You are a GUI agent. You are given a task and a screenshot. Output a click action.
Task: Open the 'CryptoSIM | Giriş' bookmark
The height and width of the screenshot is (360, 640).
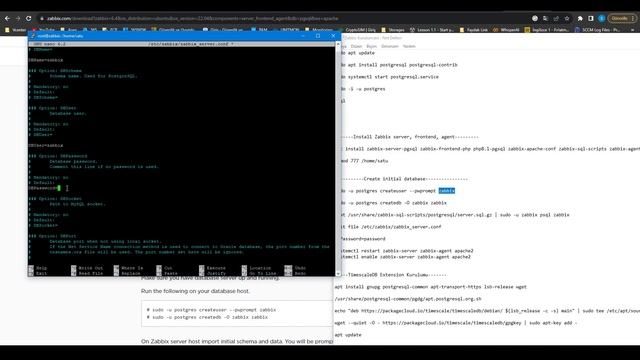pyautogui.click(x=358, y=30)
